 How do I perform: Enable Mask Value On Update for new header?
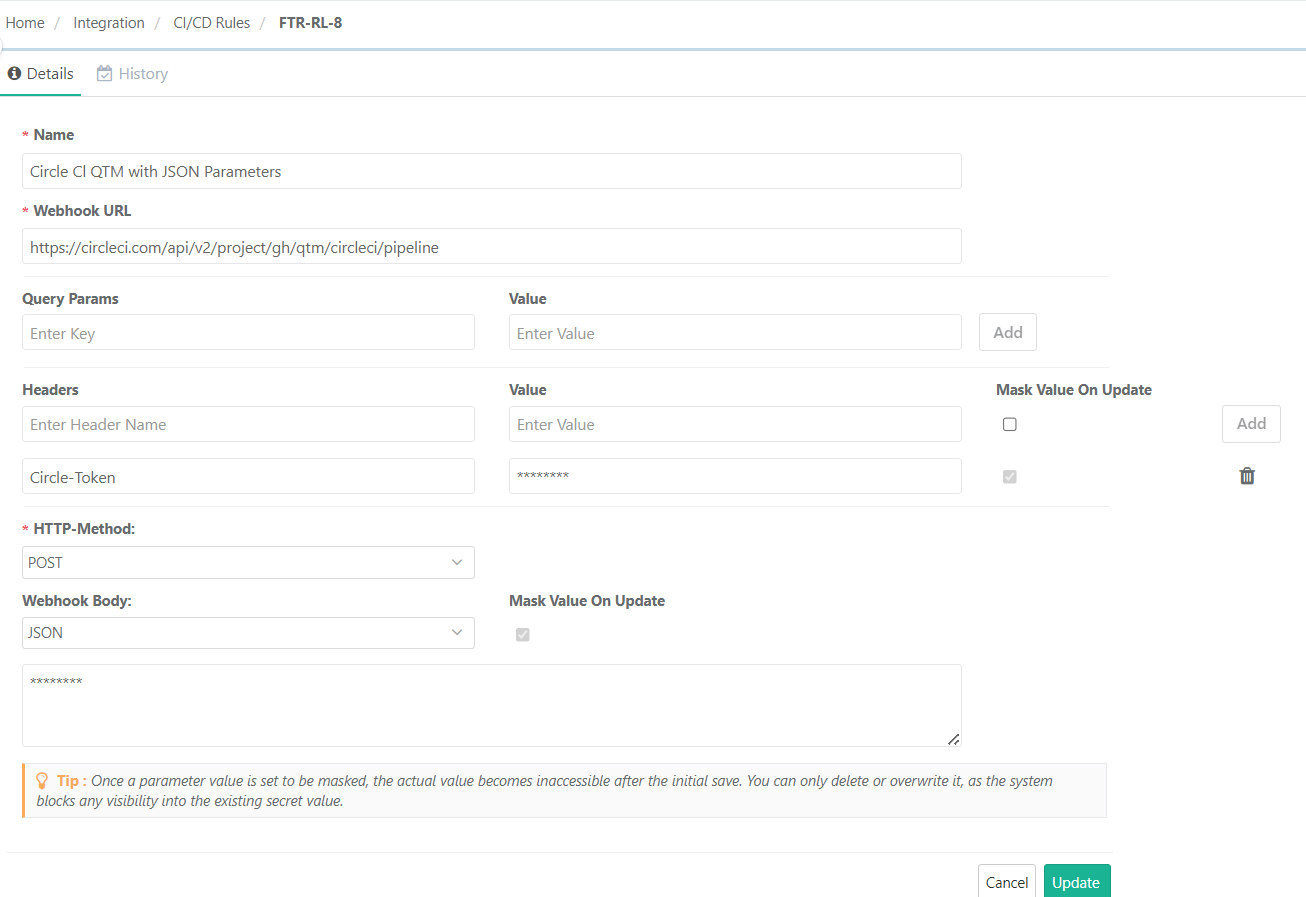1009,424
